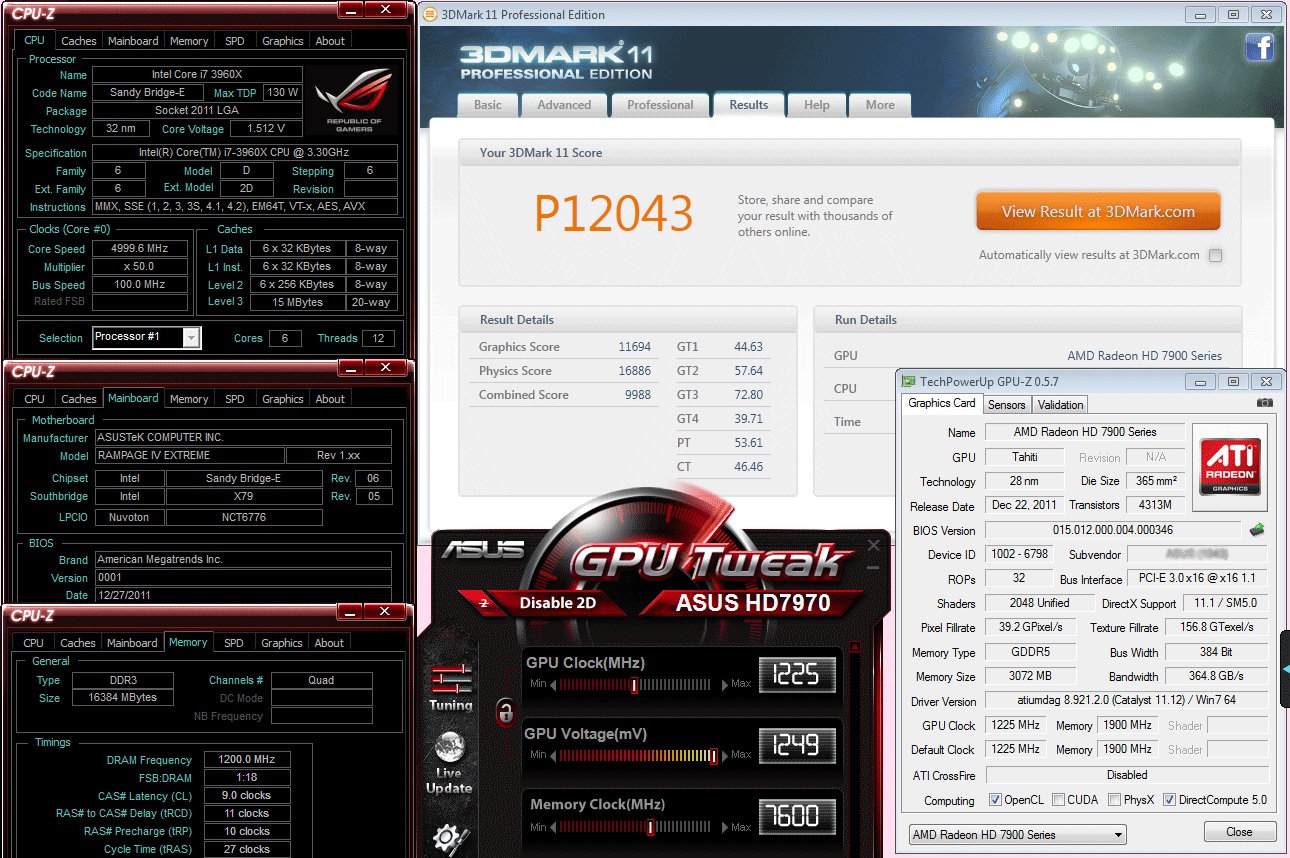The height and width of the screenshot is (858, 1290).
Task: Open Live Update in GPU Tweak
Action: (x=449, y=763)
